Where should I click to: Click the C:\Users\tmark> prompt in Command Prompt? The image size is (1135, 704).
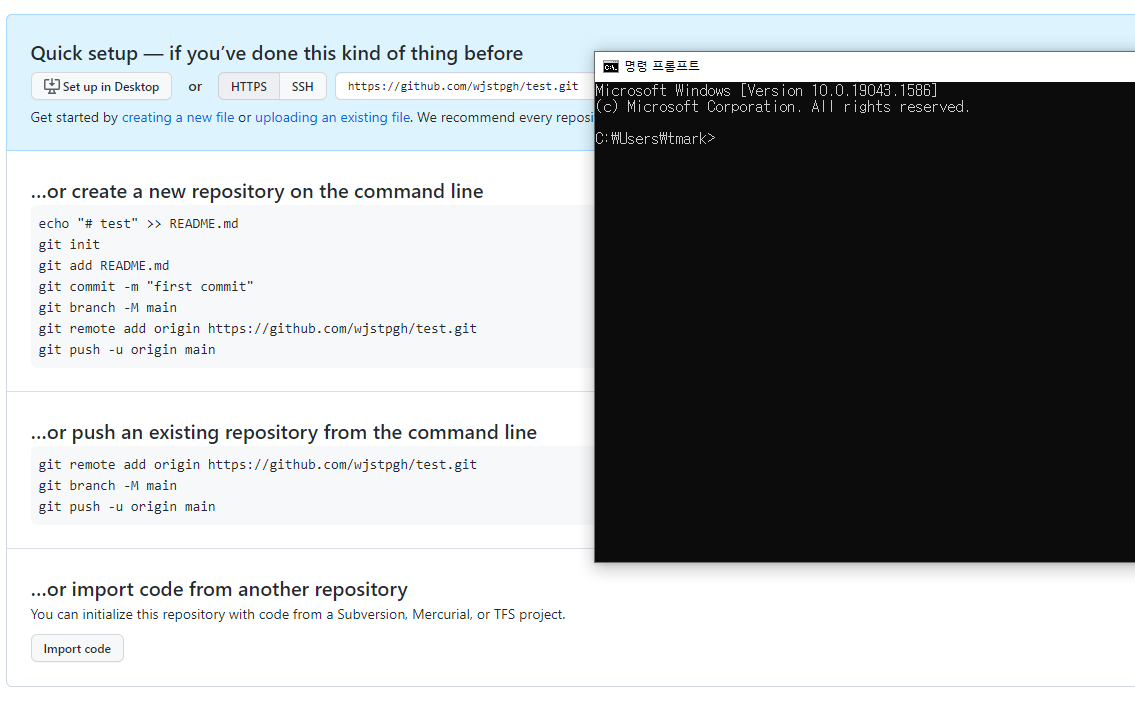655,138
